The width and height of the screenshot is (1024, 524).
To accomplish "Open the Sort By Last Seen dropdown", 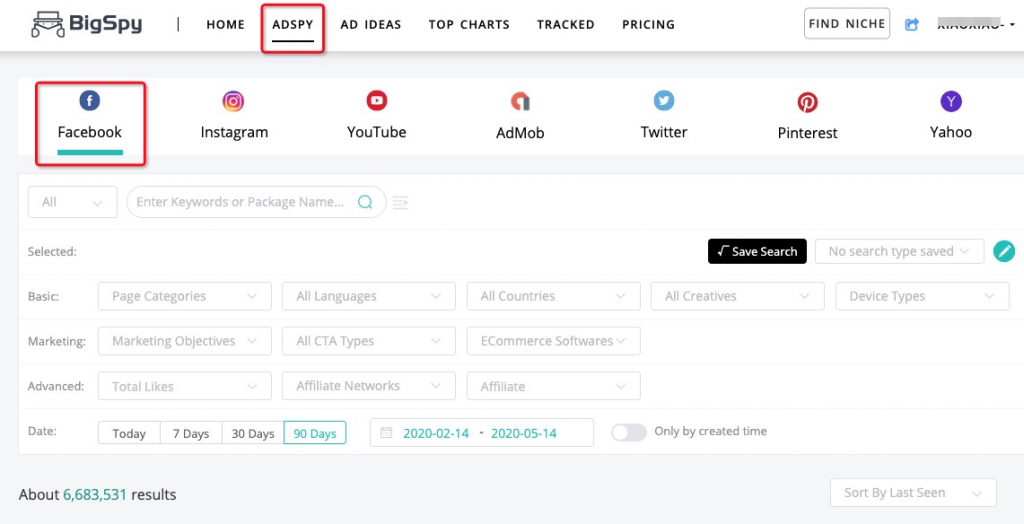I will coord(913,493).
